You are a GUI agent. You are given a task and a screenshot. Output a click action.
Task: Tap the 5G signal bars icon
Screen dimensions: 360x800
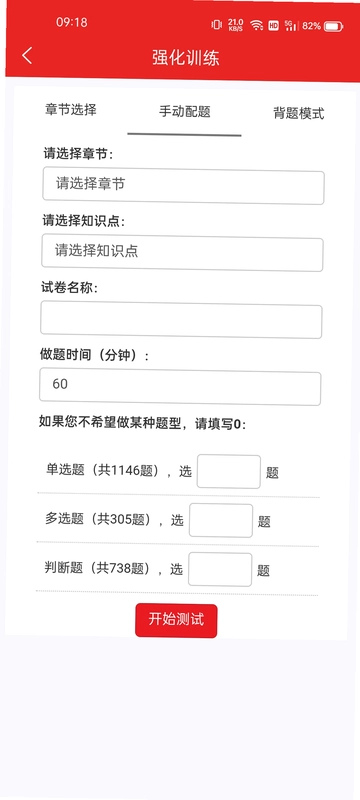click(291, 26)
